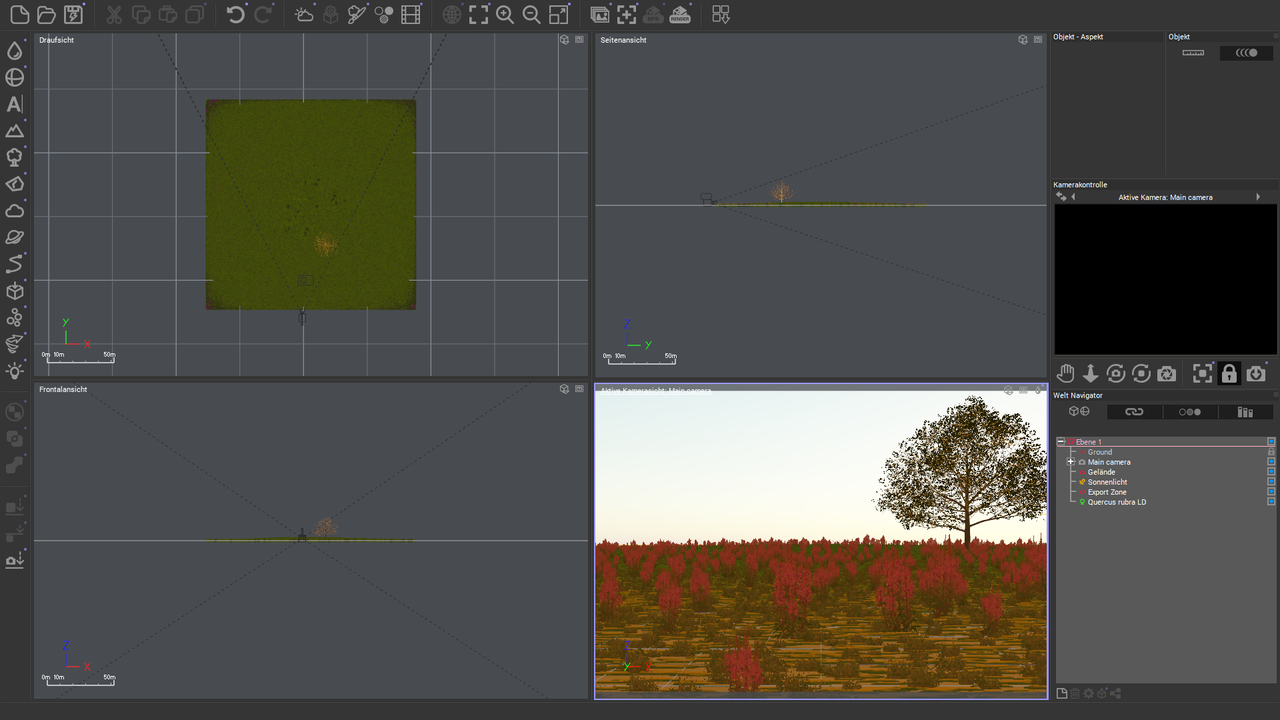Add a sphere primitive
The image size is (1280, 720).
[x=15, y=78]
